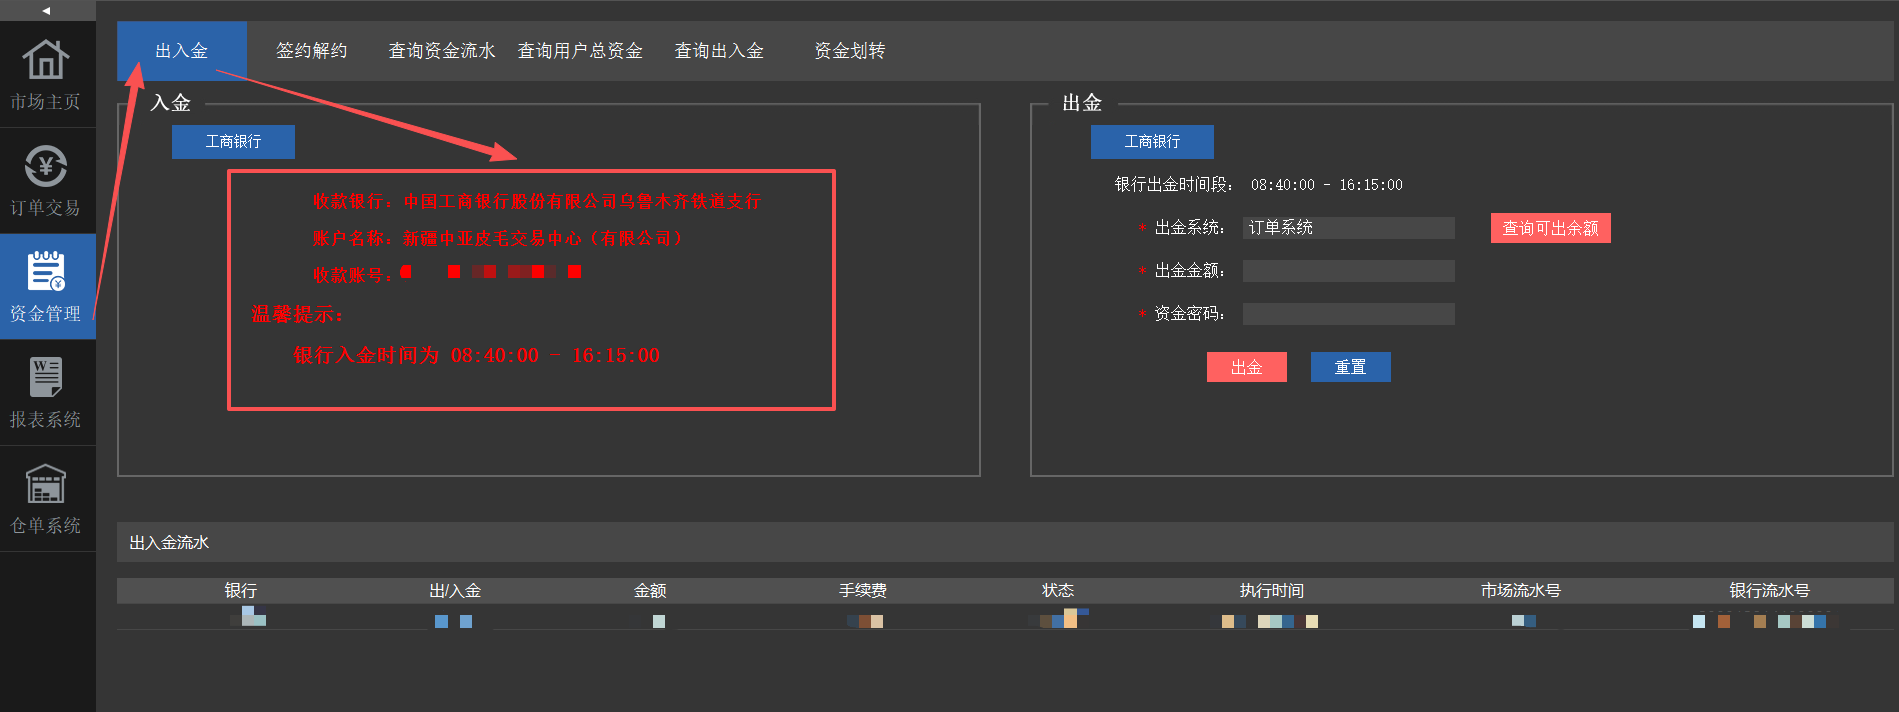Open the 查询出入金 tab
Image resolution: width=1899 pixels, height=712 pixels.
click(719, 51)
